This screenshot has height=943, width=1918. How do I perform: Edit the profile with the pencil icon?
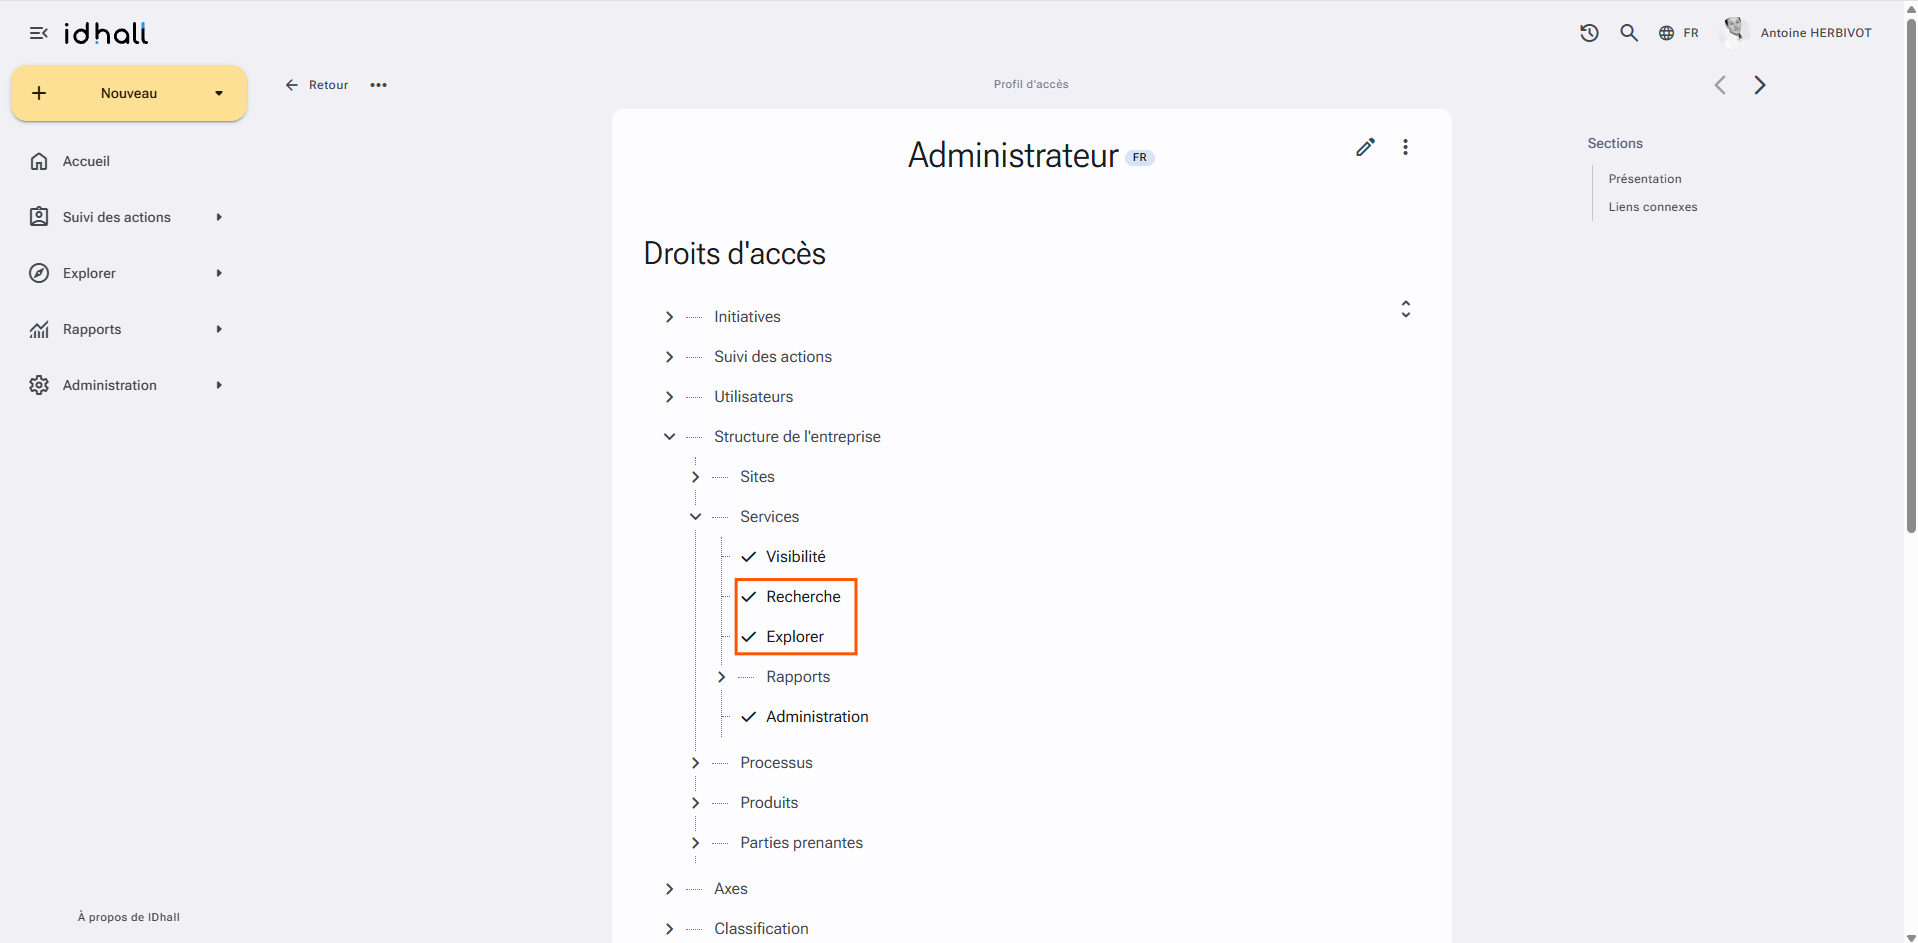coord(1365,147)
